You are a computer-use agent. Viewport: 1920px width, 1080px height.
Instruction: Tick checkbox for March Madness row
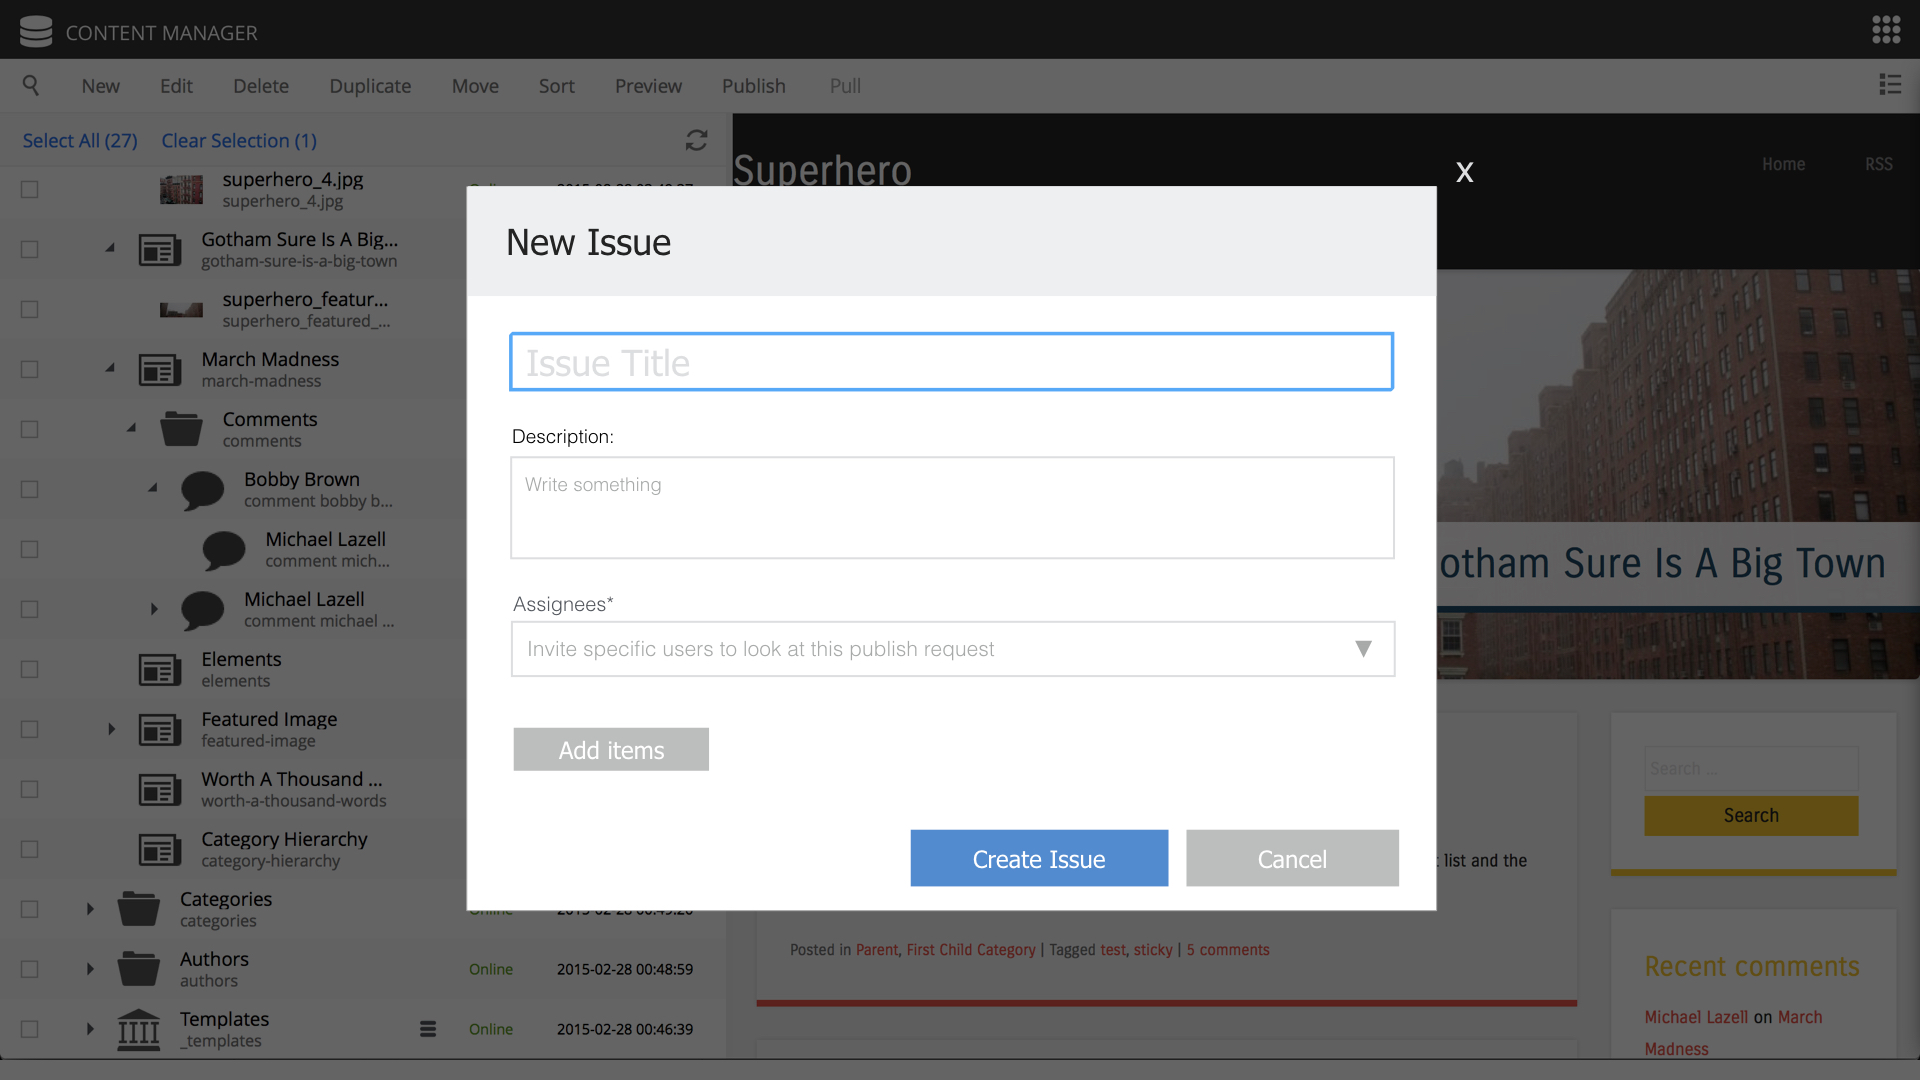[30, 369]
